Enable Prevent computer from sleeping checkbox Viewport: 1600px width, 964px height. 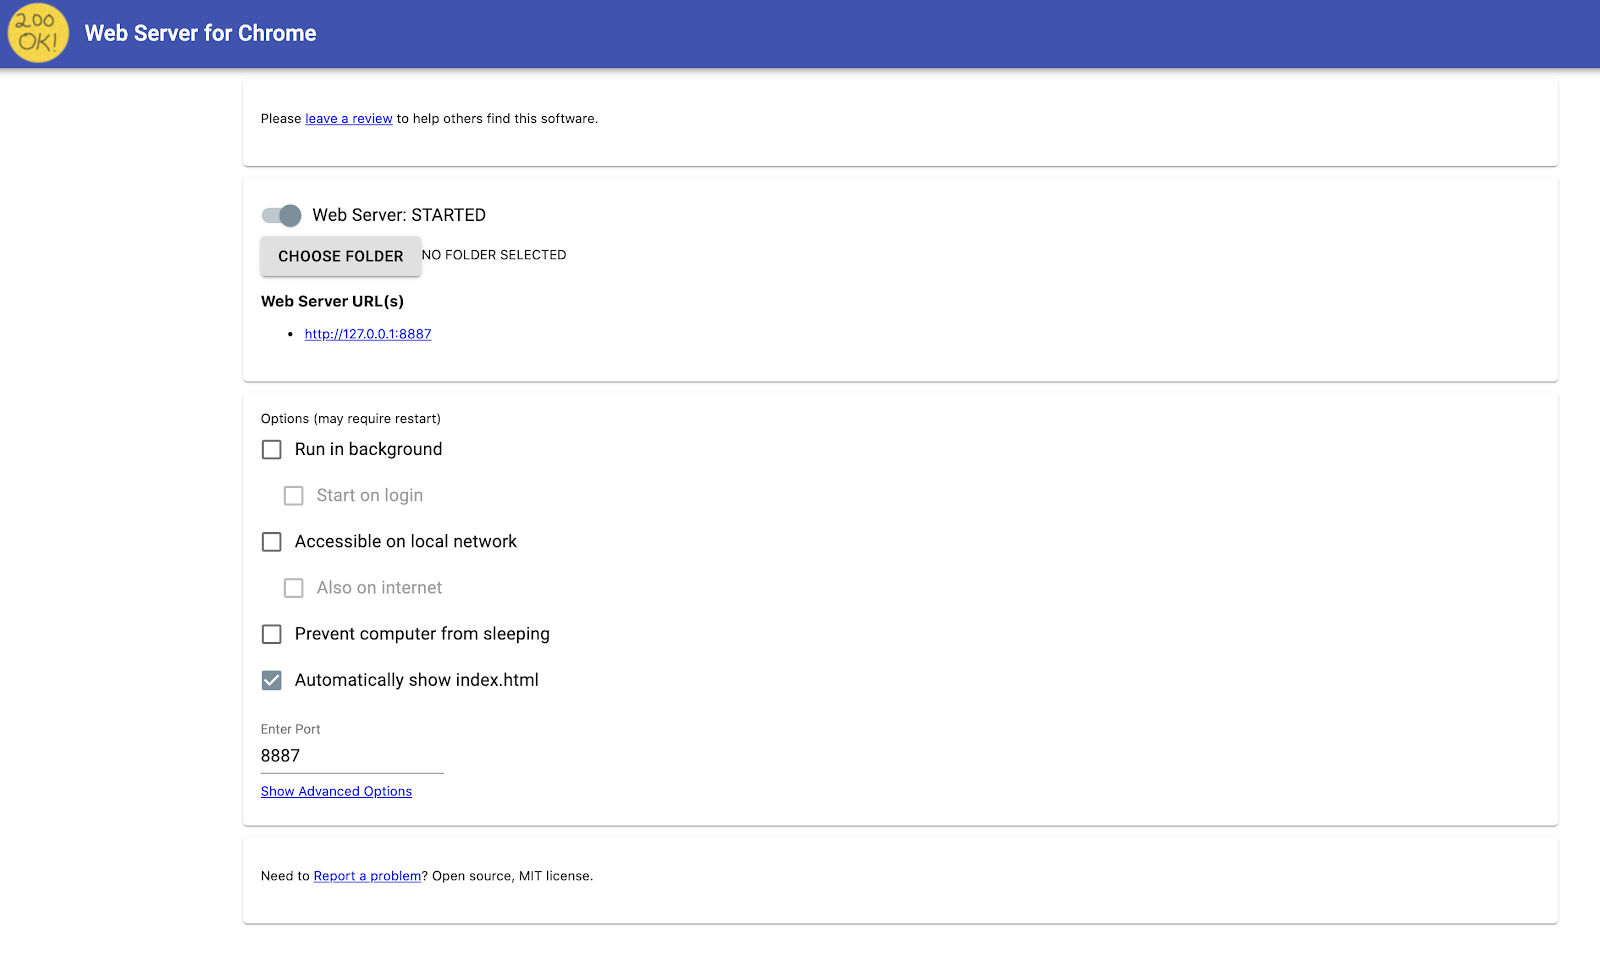[272, 634]
